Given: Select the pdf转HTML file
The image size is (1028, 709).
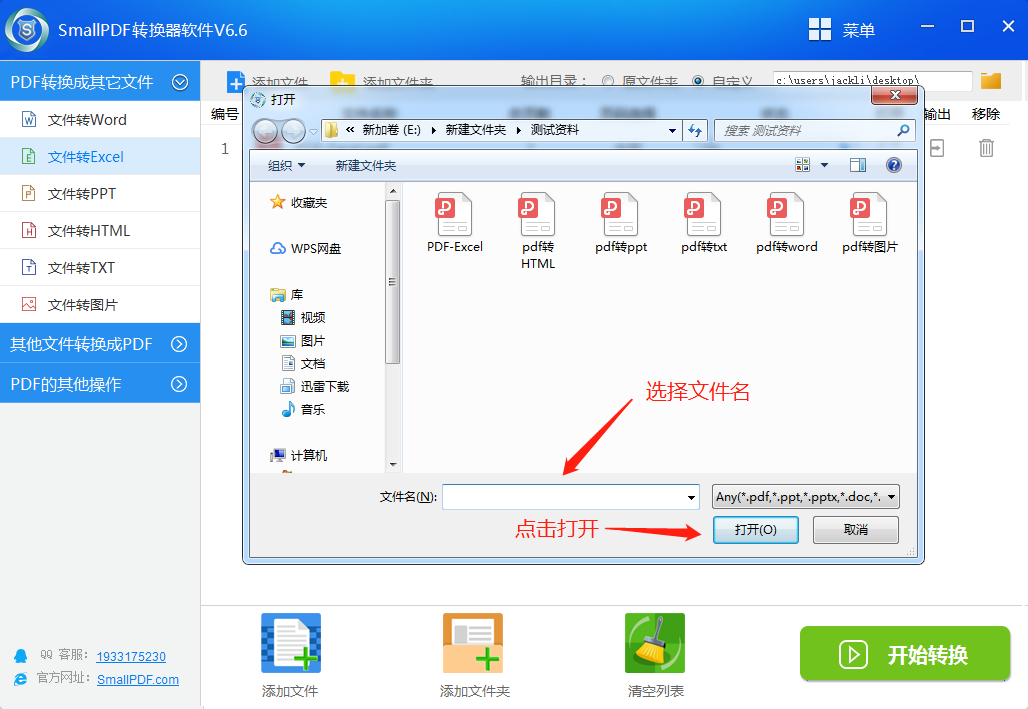Looking at the screenshot, I should [x=537, y=214].
